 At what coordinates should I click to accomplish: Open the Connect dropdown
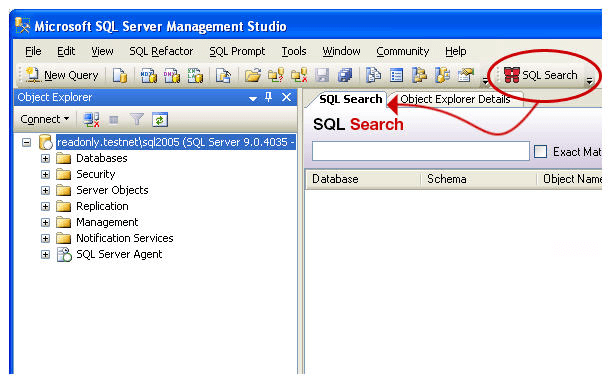pyautogui.click(x=44, y=119)
